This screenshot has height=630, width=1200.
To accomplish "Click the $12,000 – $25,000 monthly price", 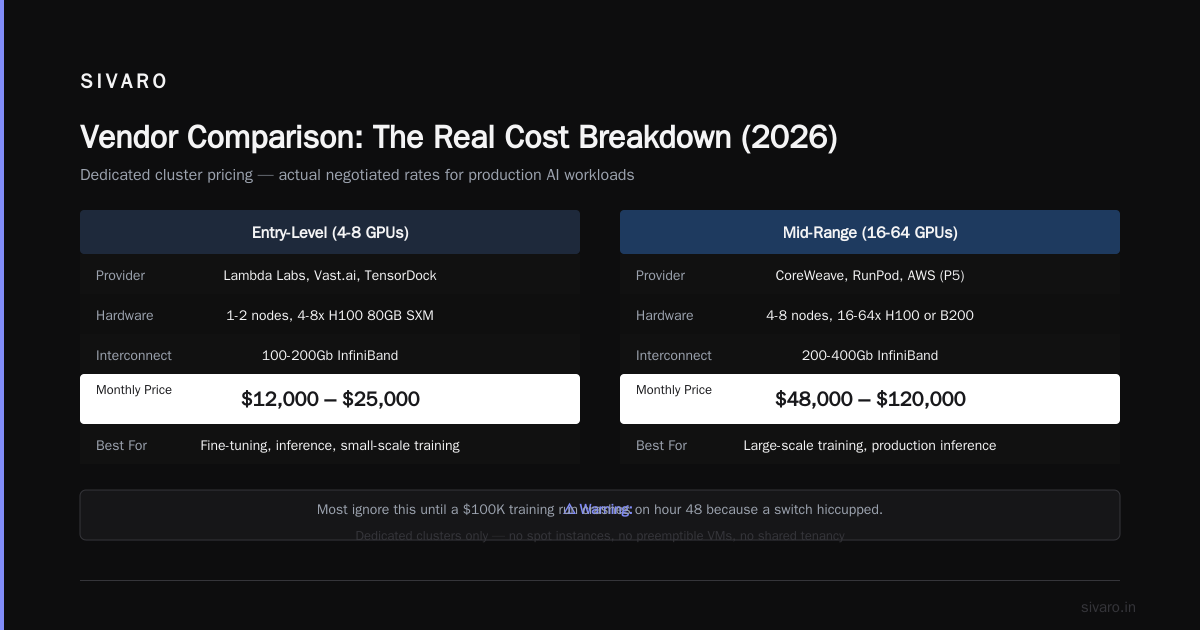I will click(x=330, y=399).
